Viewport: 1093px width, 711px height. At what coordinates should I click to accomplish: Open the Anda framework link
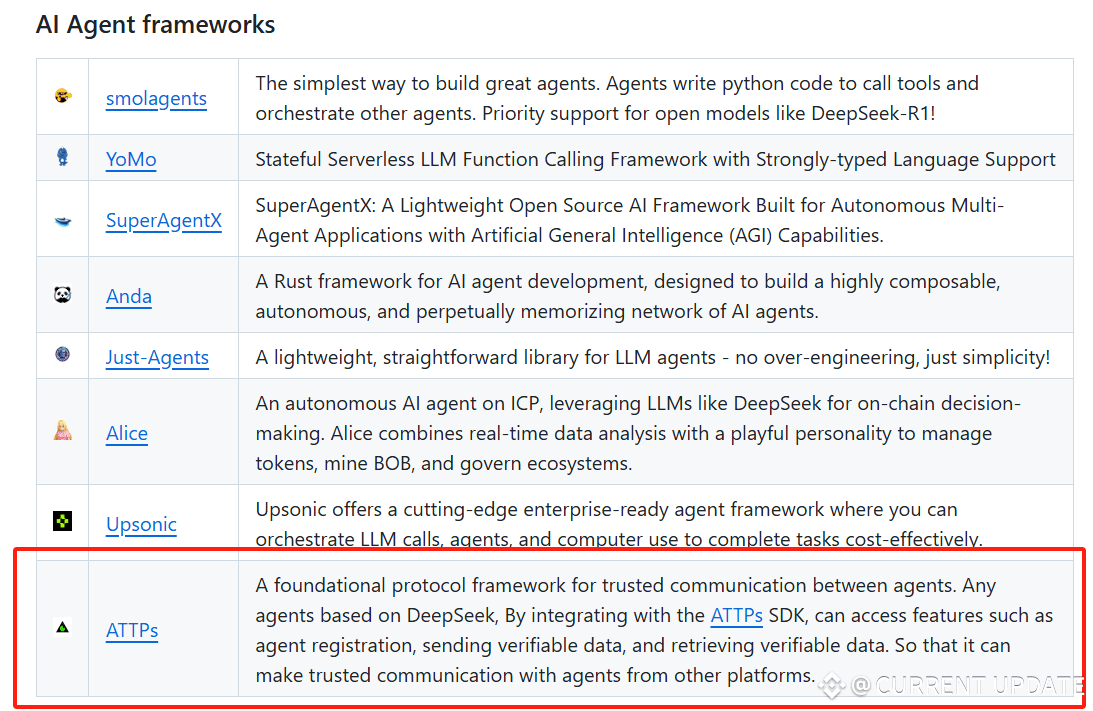click(129, 296)
